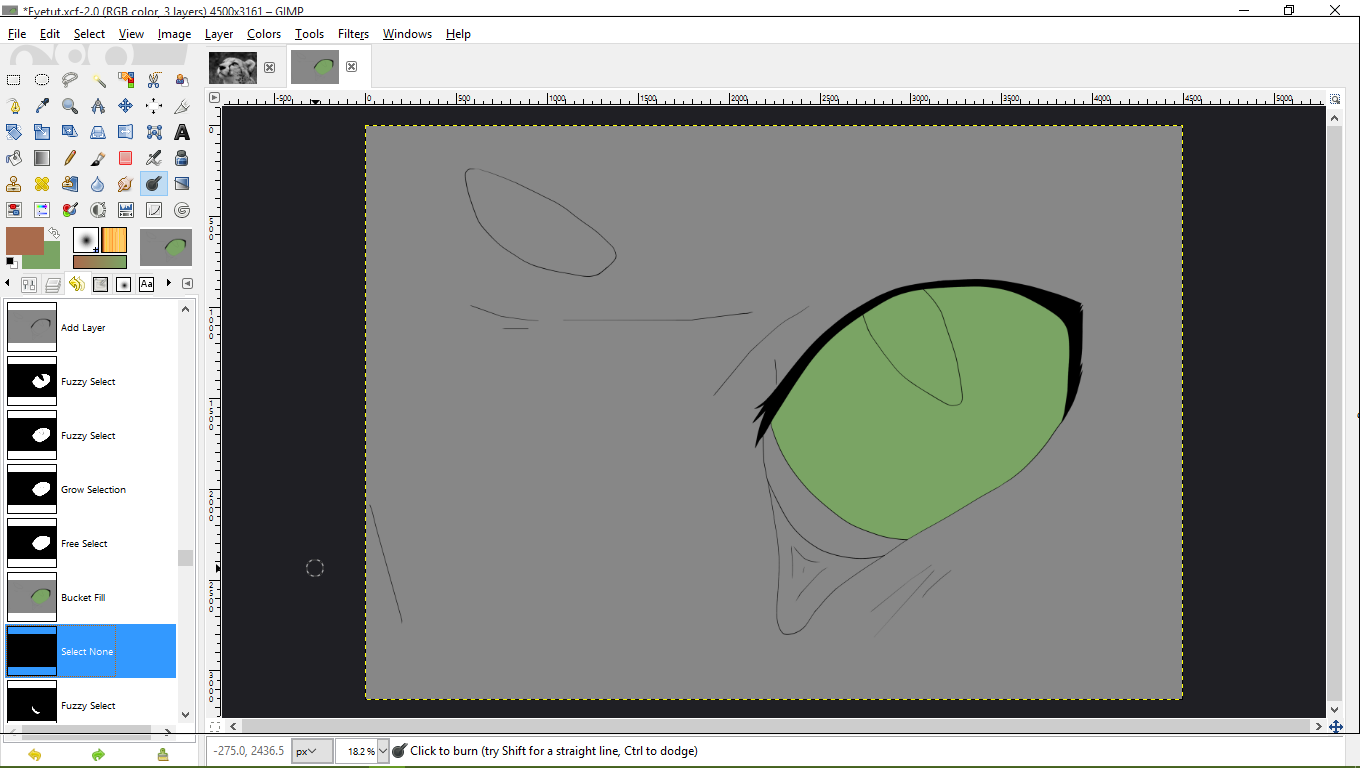Select the Move tool
Image resolution: width=1360 pixels, height=768 pixels.
[x=126, y=106]
